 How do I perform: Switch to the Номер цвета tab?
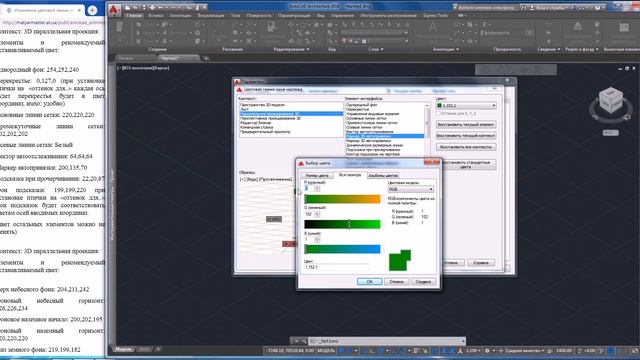coord(317,175)
